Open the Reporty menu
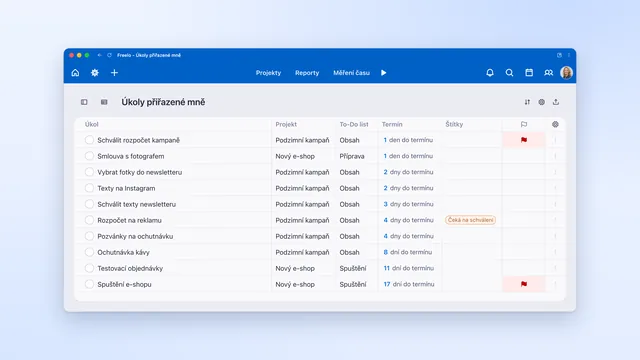The width and height of the screenshot is (640, 360). click(307, 73)
